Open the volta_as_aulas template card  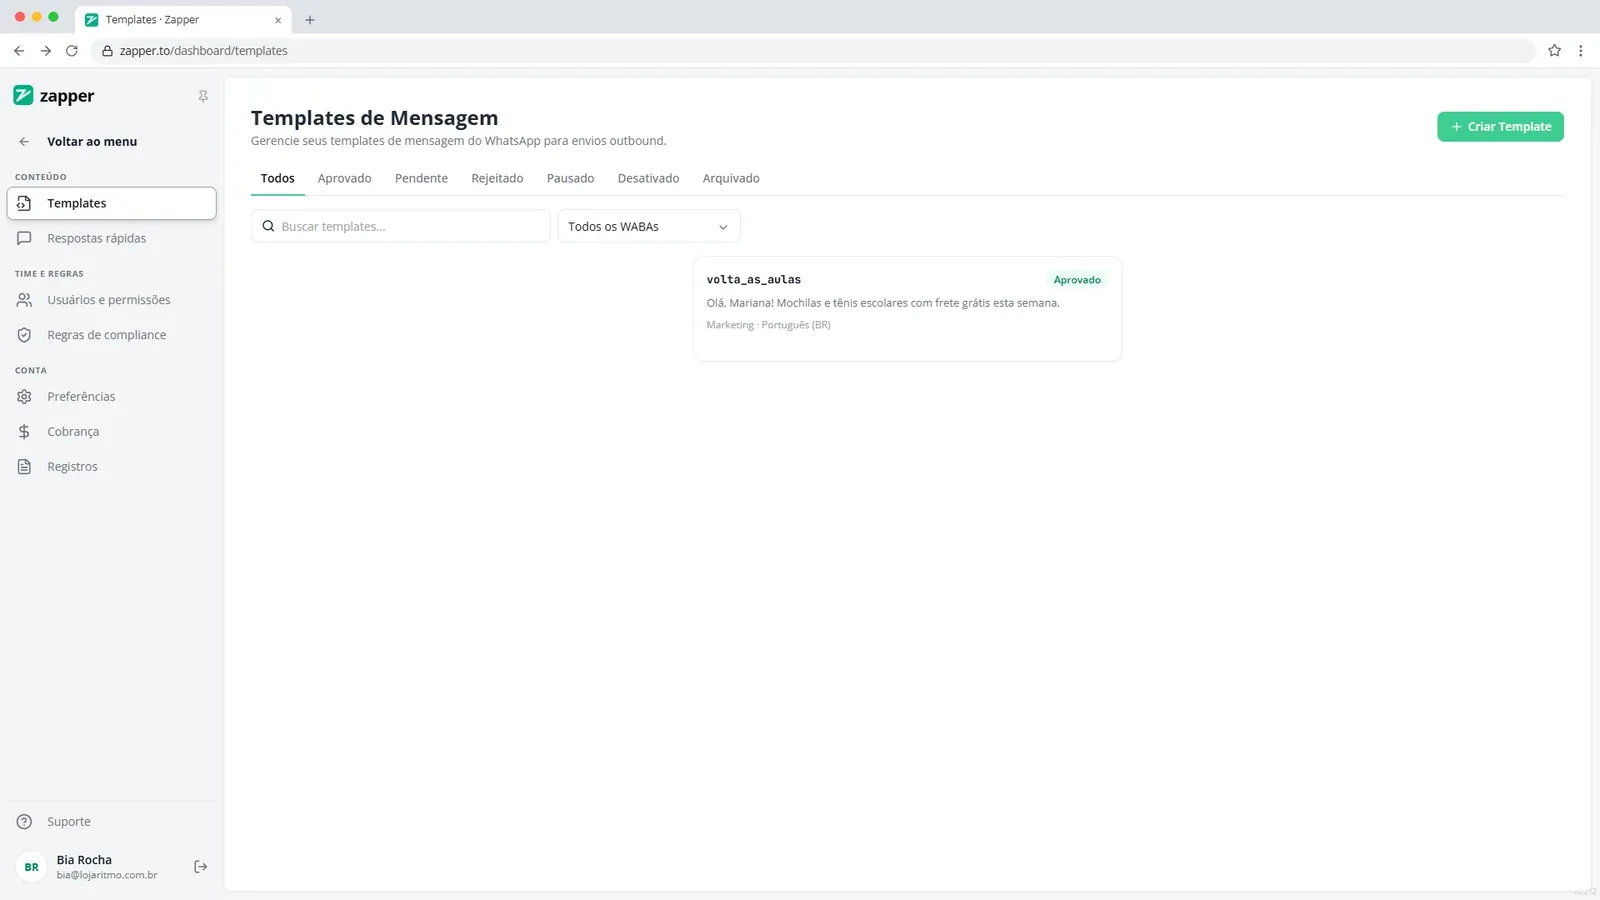point(907,309)
